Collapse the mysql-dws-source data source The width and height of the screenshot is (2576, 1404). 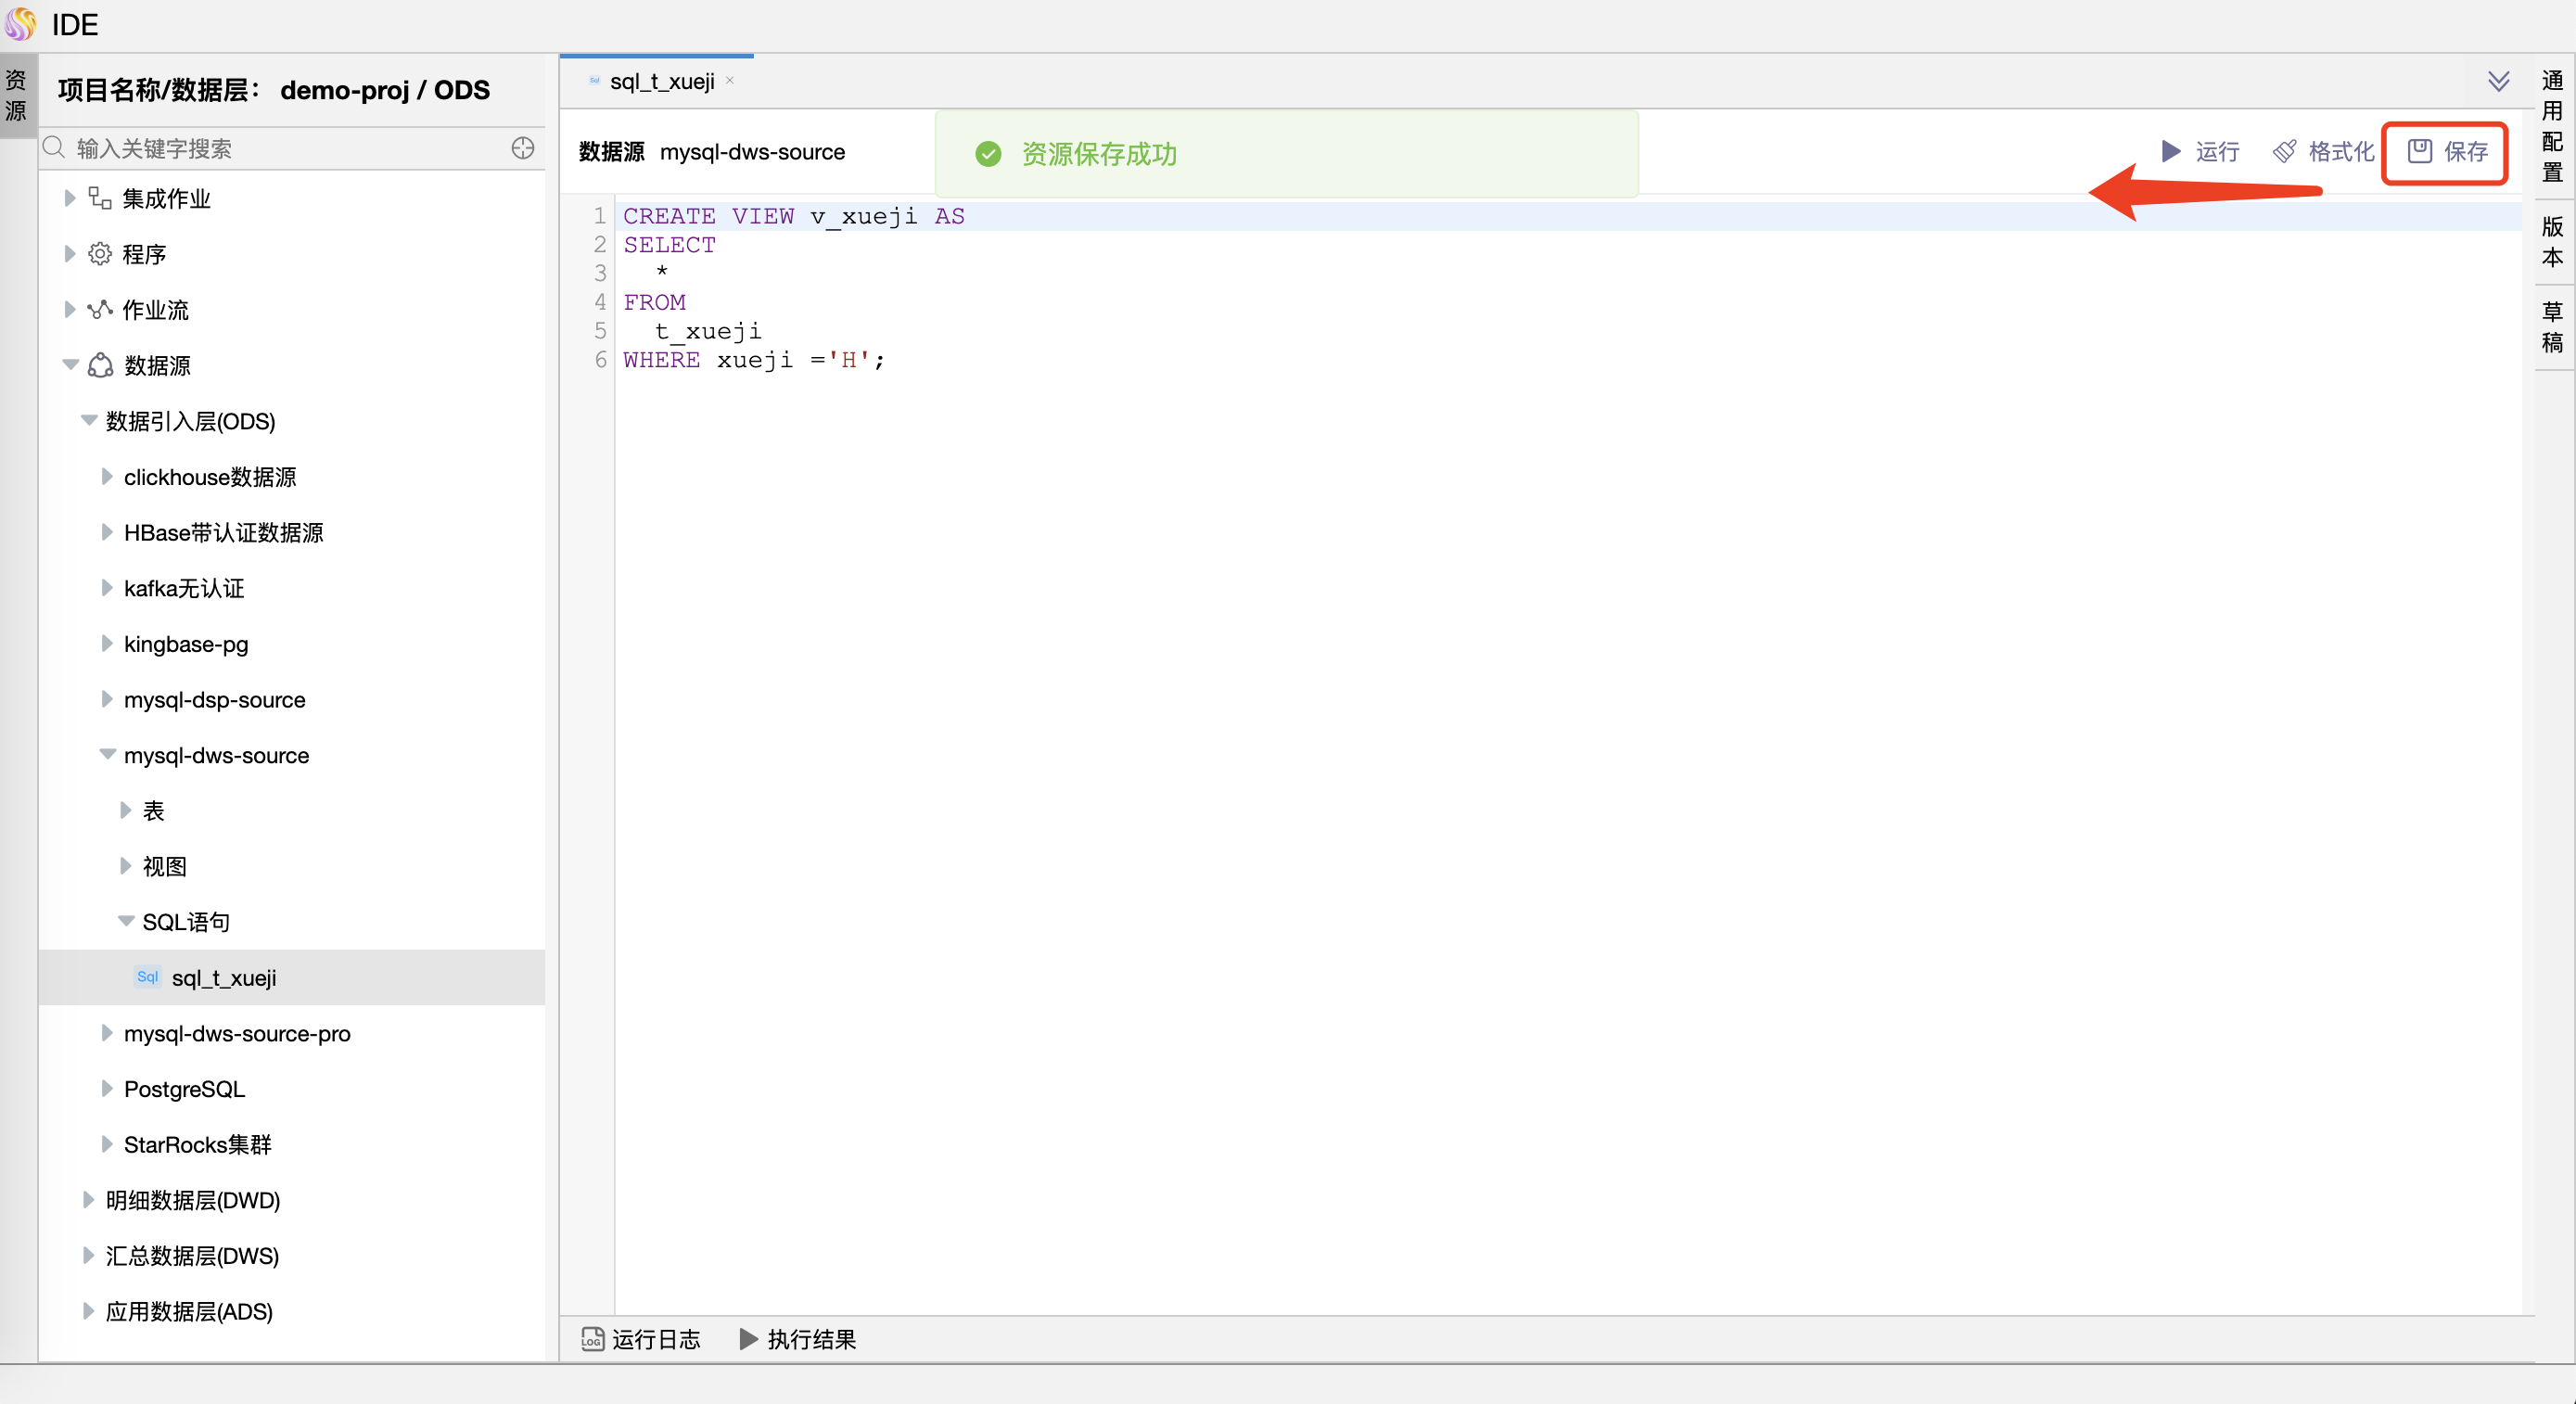pos(107,754)
